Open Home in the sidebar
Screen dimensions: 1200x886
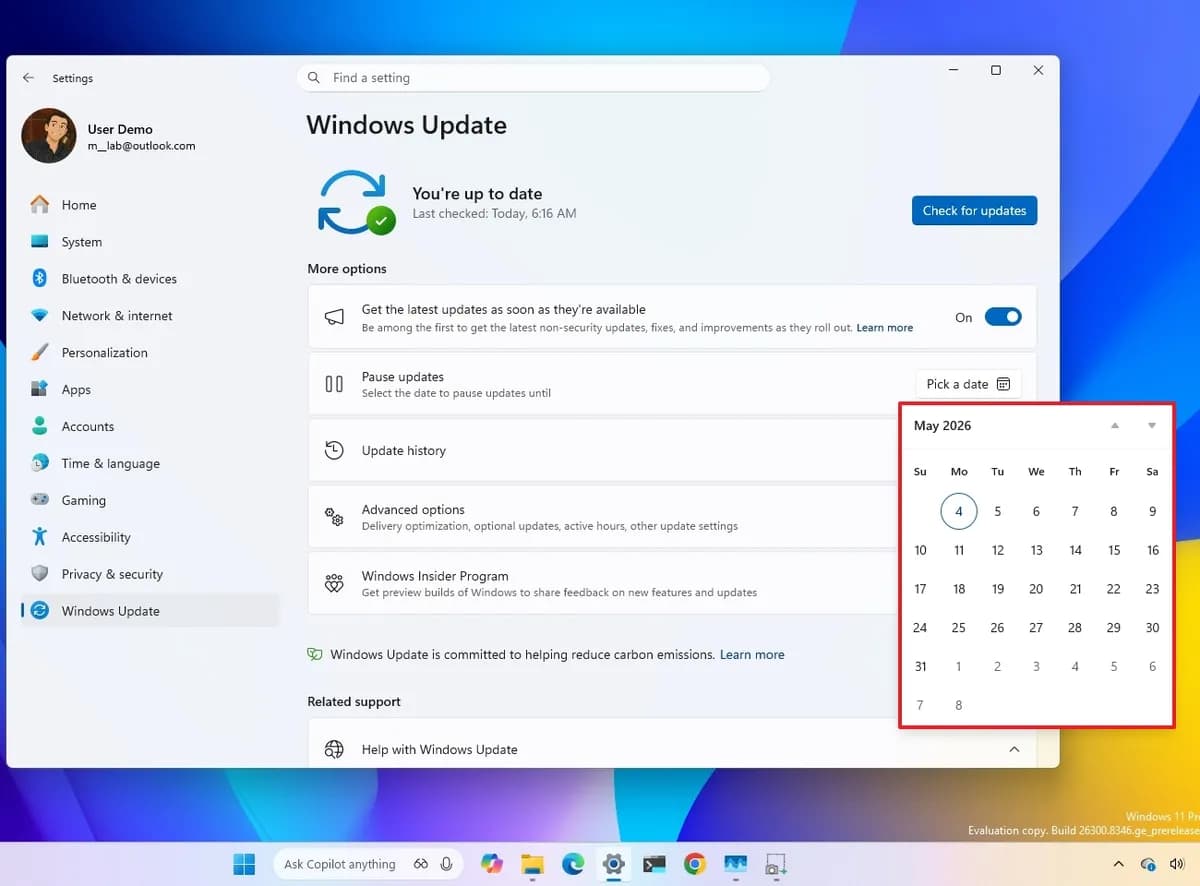click(150, 205)
